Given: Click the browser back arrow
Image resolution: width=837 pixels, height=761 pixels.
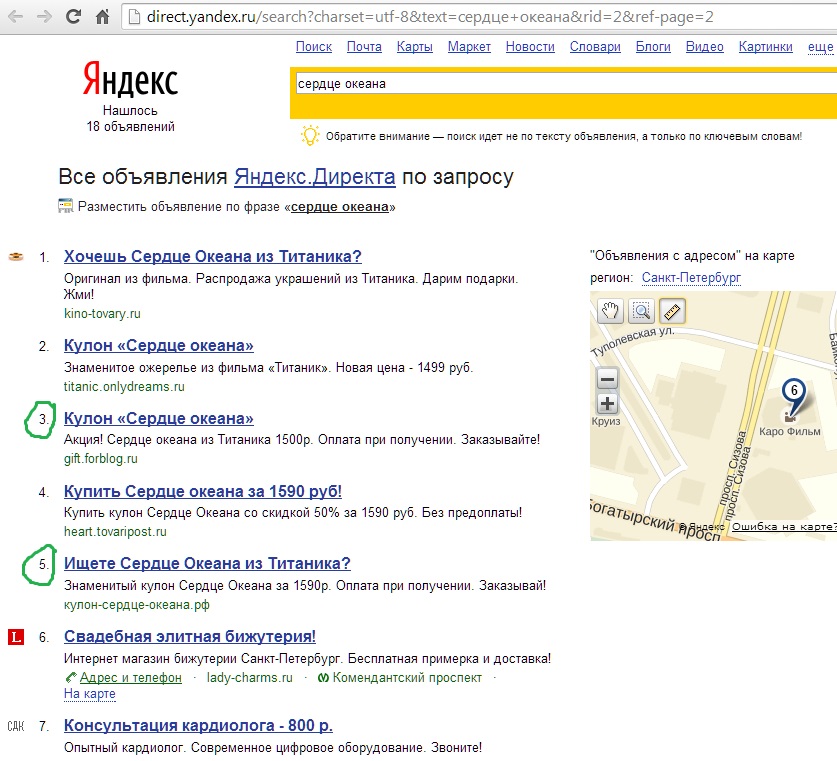Looking at the screenshot, I should coord(15,17).
